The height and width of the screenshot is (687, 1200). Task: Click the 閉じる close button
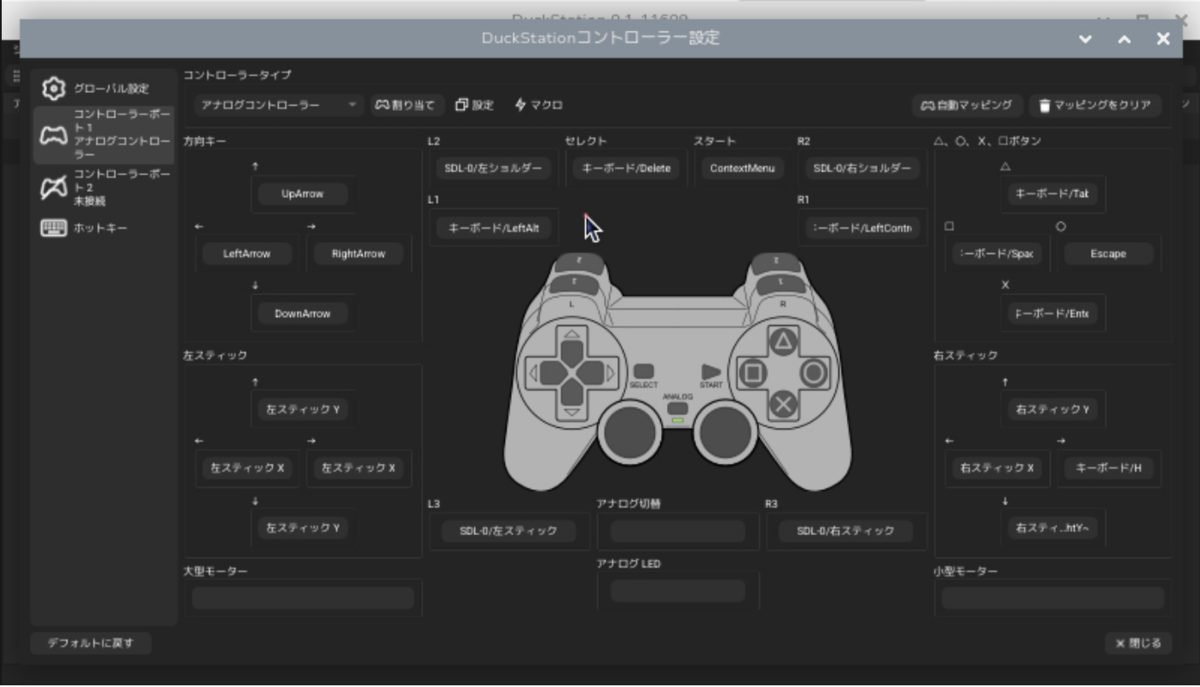(1138, 643)
